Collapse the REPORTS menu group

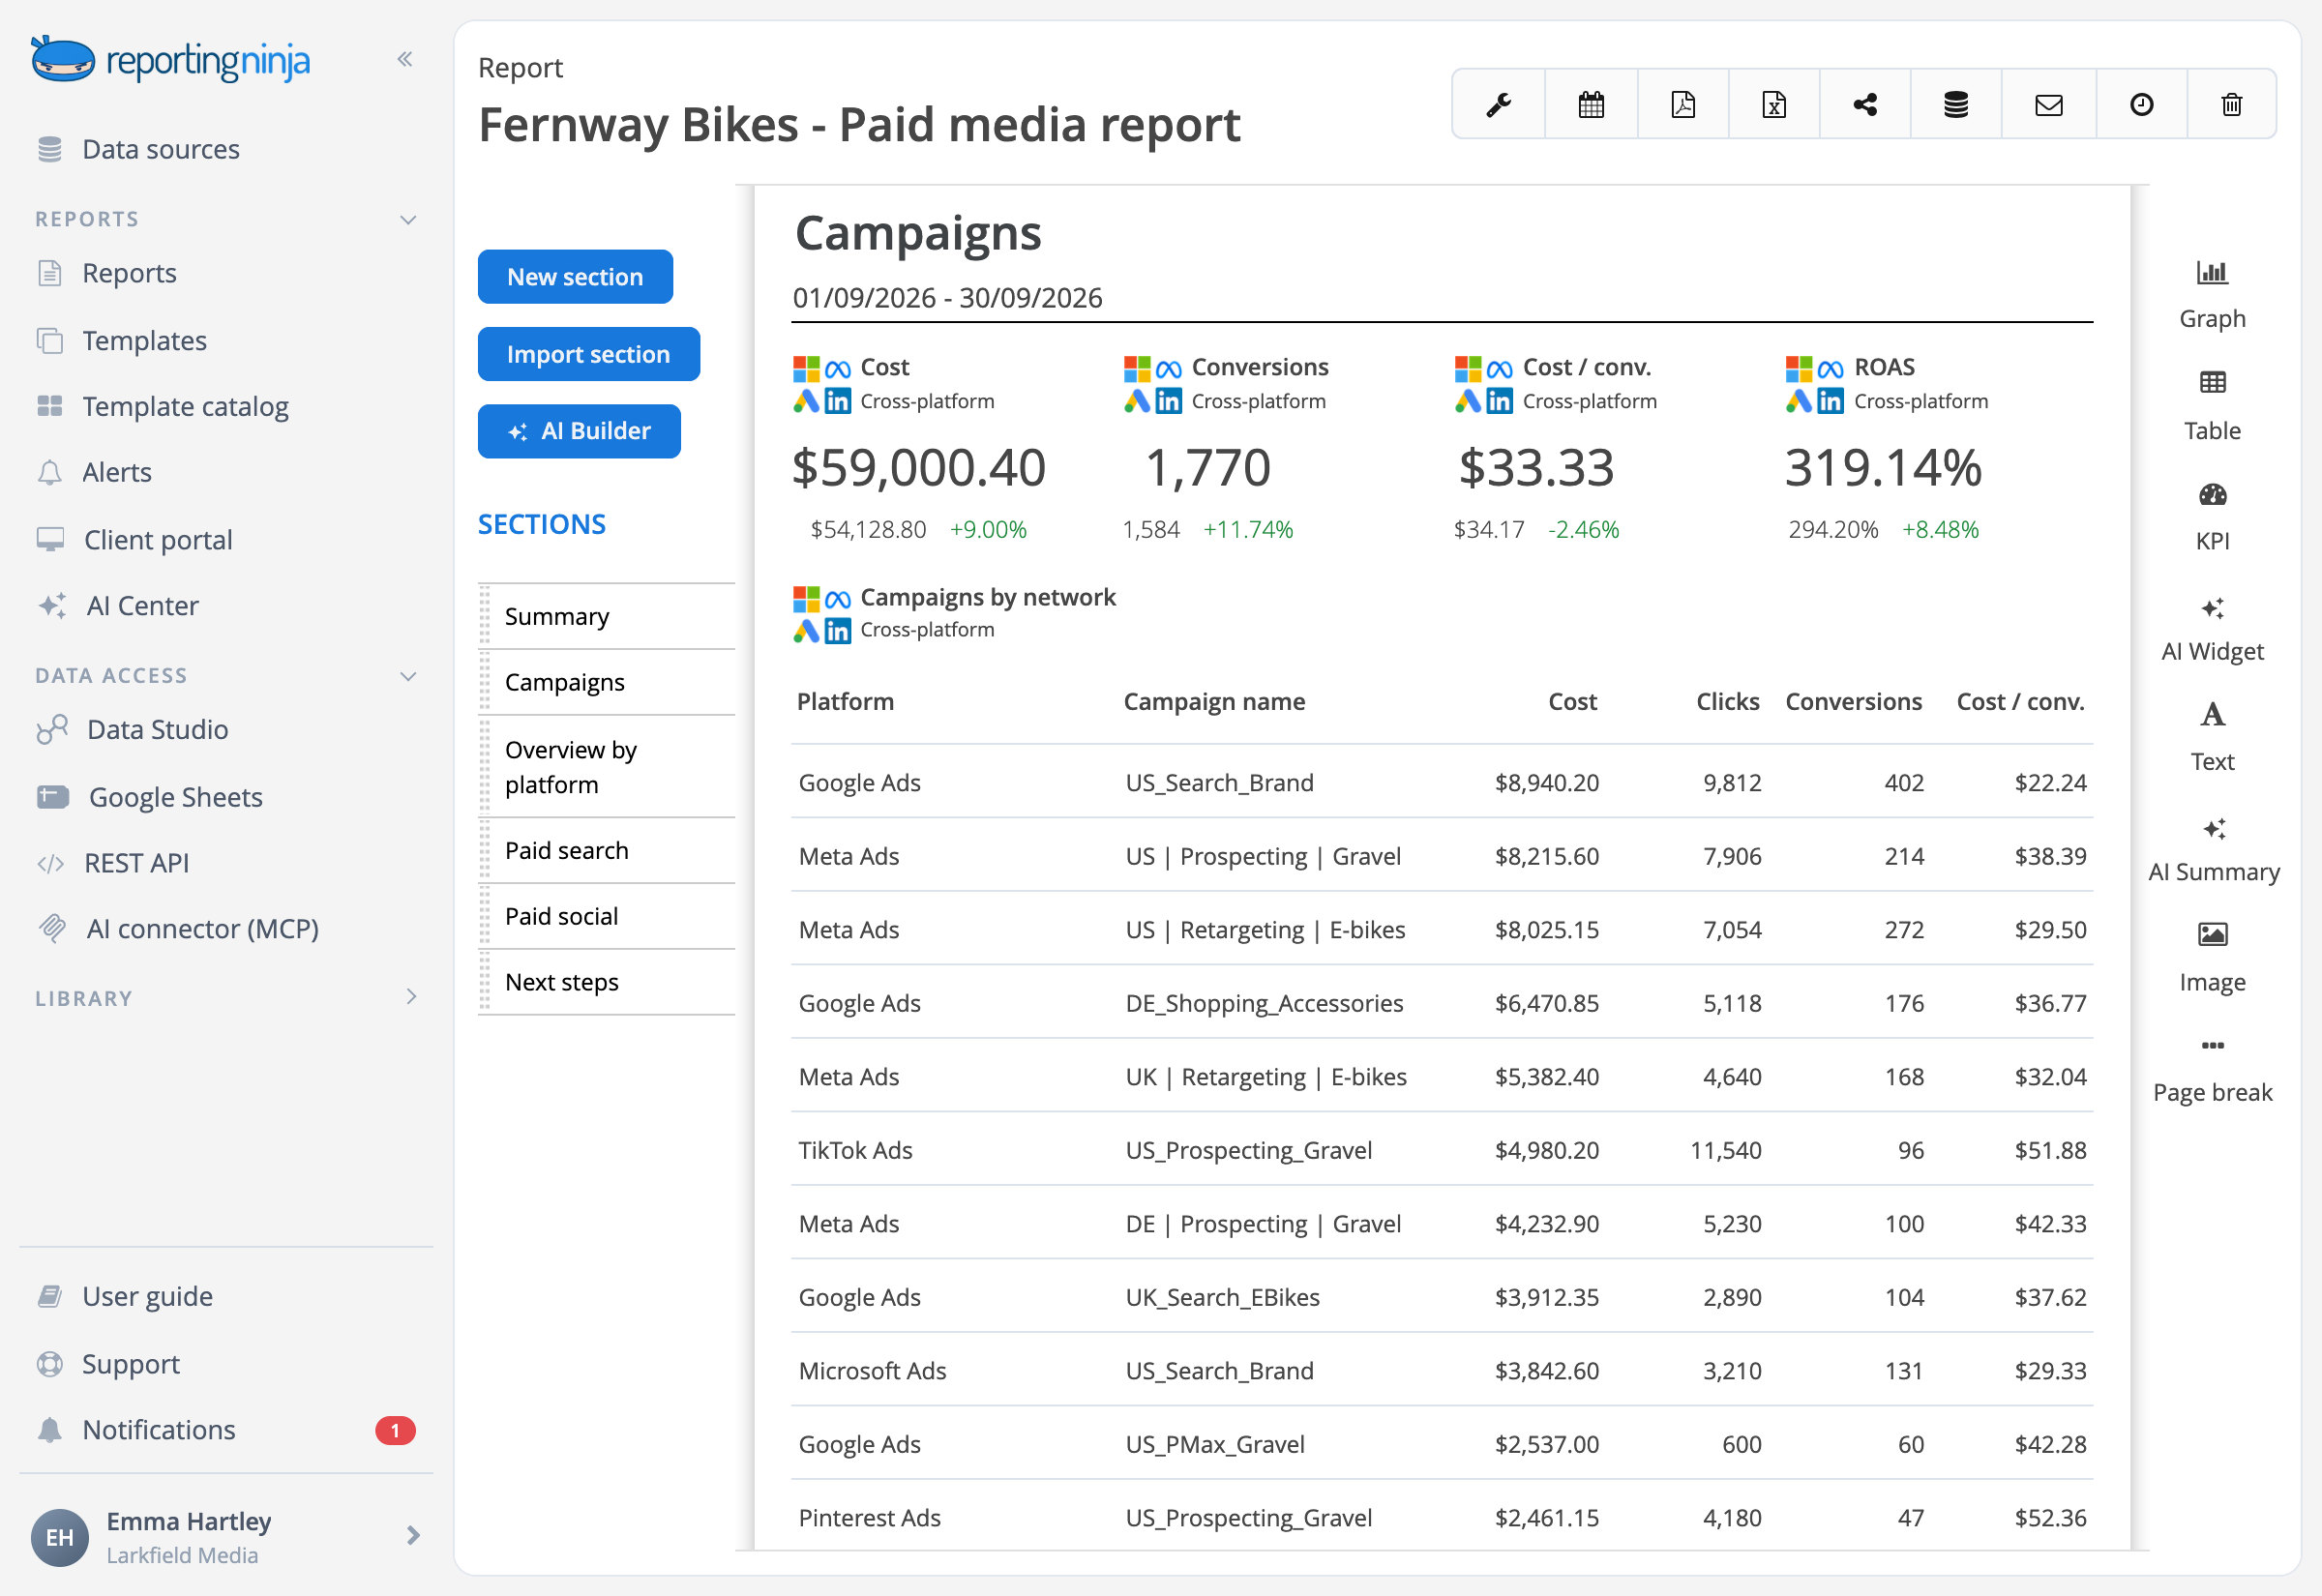(408, 219)
